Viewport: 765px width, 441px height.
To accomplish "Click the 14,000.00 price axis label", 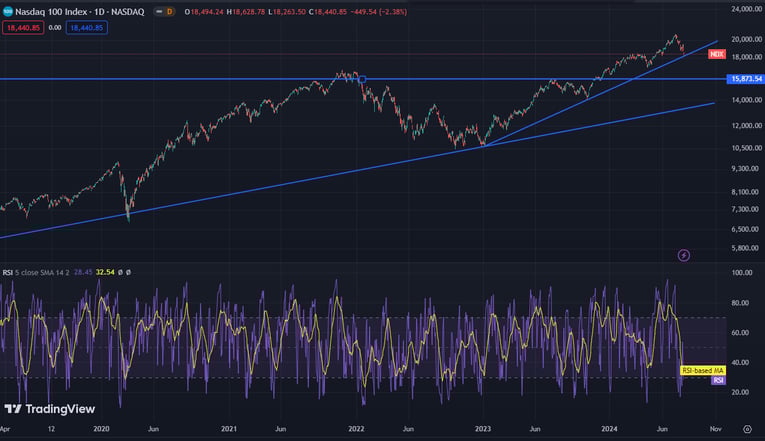I will [746, 100].
